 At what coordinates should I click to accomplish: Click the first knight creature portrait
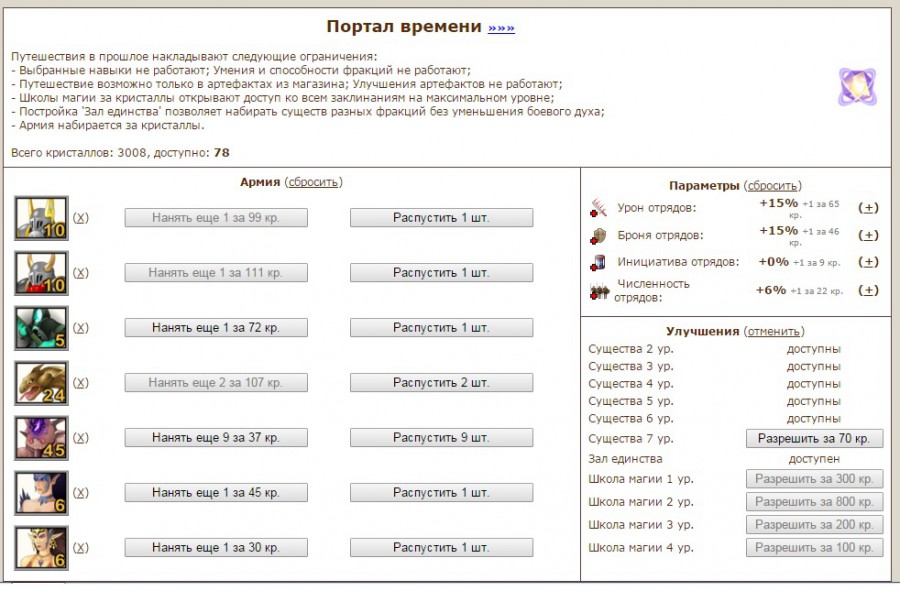click(41, 218)
